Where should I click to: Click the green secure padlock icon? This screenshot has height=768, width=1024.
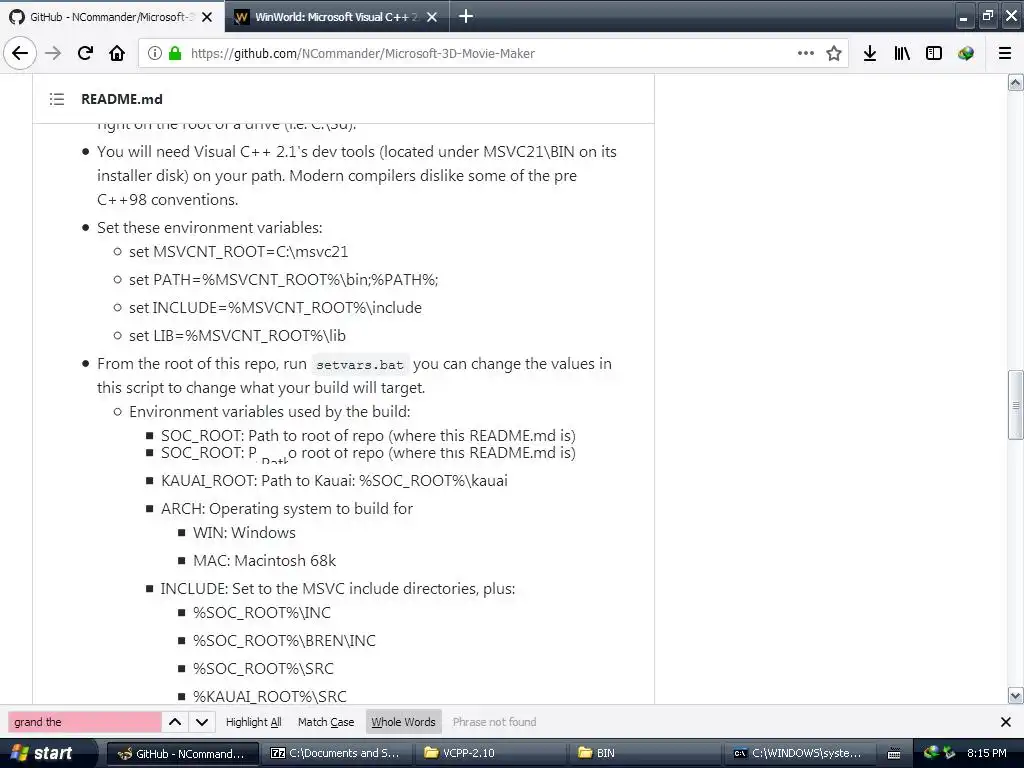tap(175, 53)
